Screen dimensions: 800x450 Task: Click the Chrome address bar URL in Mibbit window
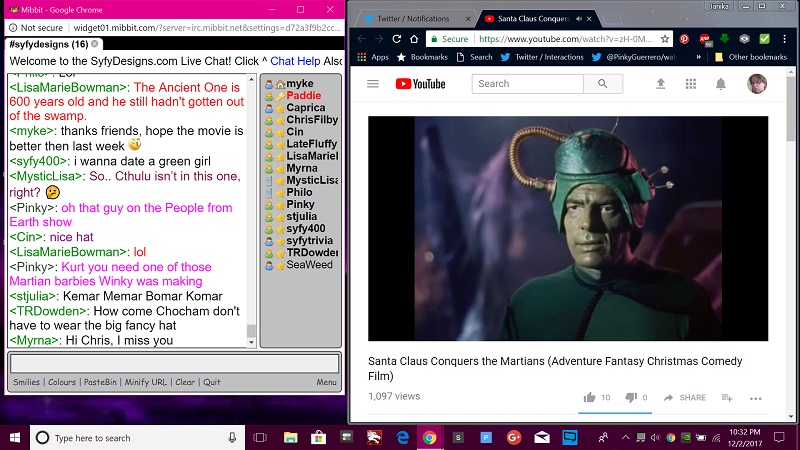pyautogui.click(x=207, y=28)
